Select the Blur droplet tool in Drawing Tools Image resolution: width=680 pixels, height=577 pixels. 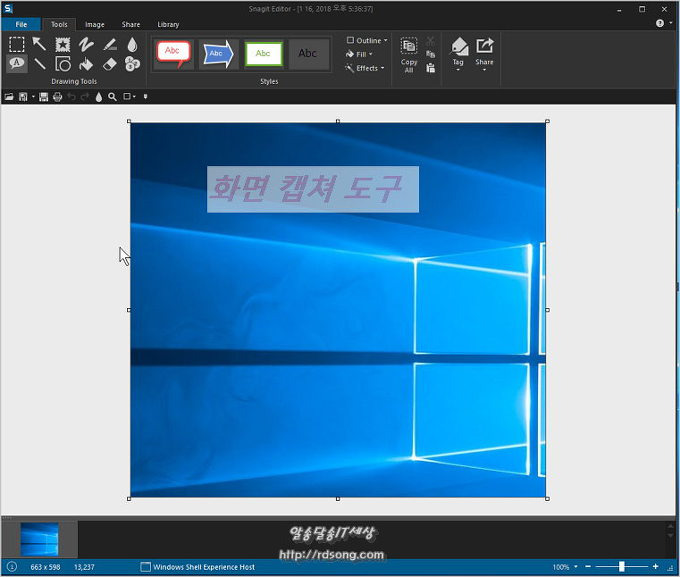(132, 44)
